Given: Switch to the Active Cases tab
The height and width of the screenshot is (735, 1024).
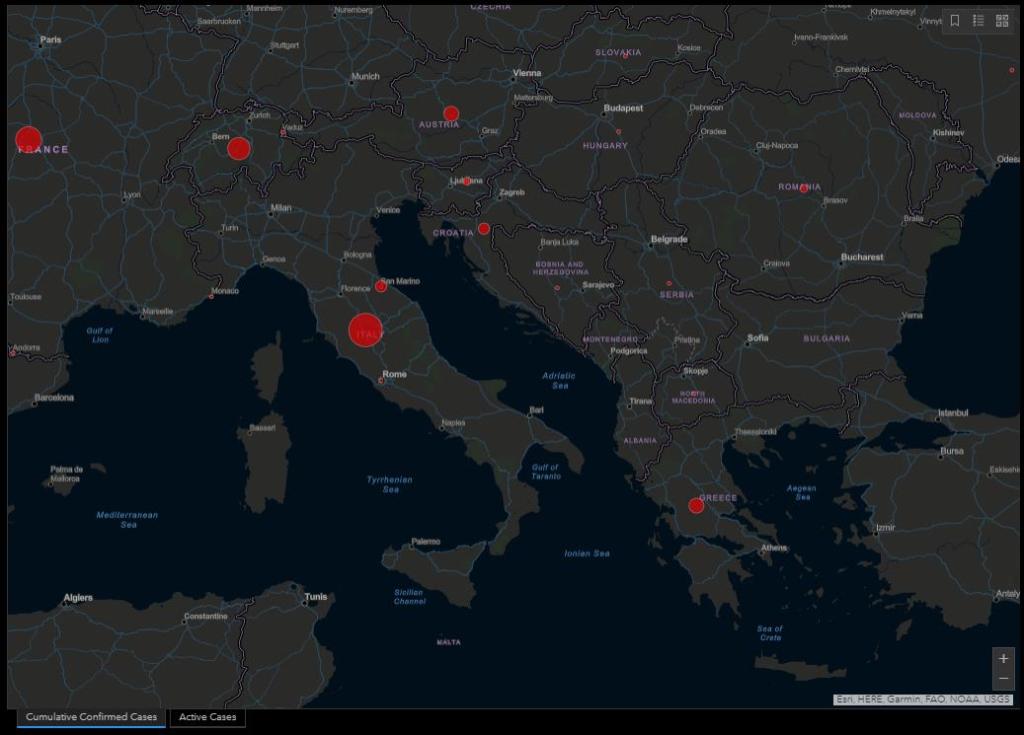Looking at the screenshot, I should [x=208, y=717].
